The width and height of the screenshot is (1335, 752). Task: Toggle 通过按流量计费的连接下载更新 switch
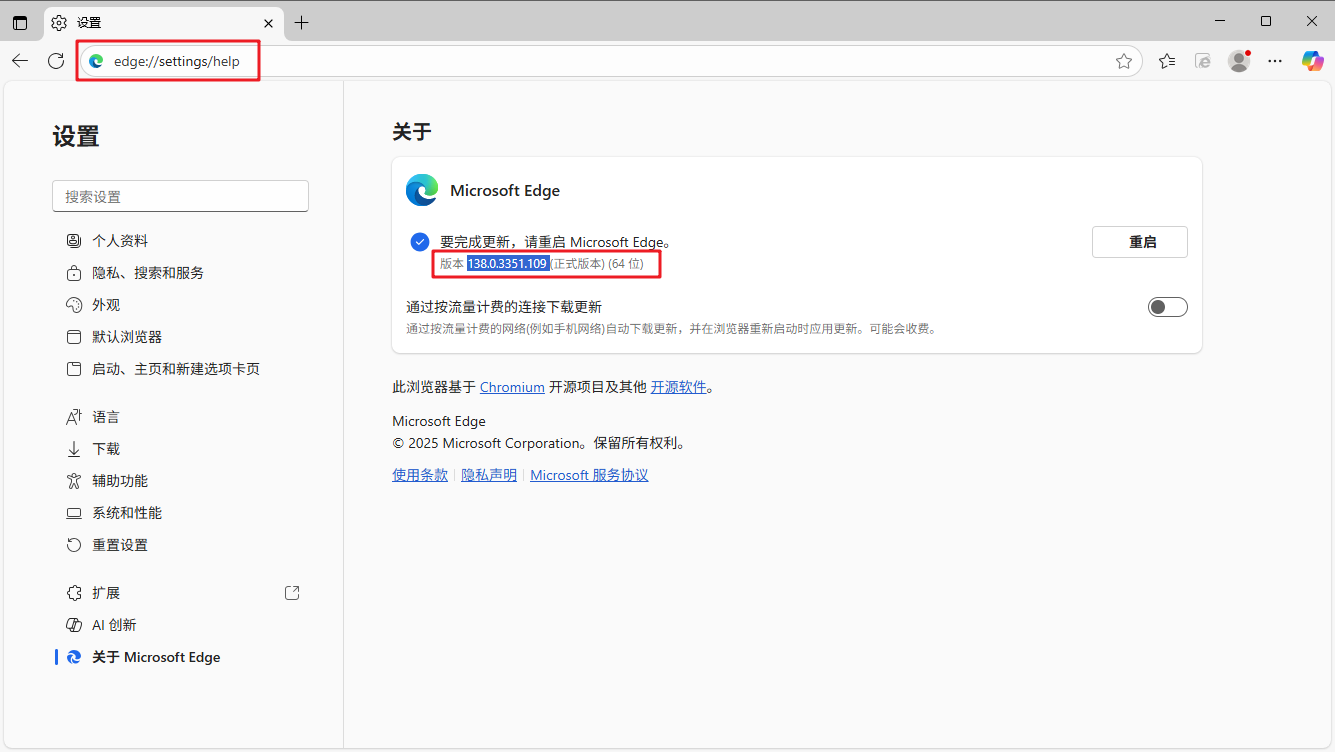[x=1168, y=307]
